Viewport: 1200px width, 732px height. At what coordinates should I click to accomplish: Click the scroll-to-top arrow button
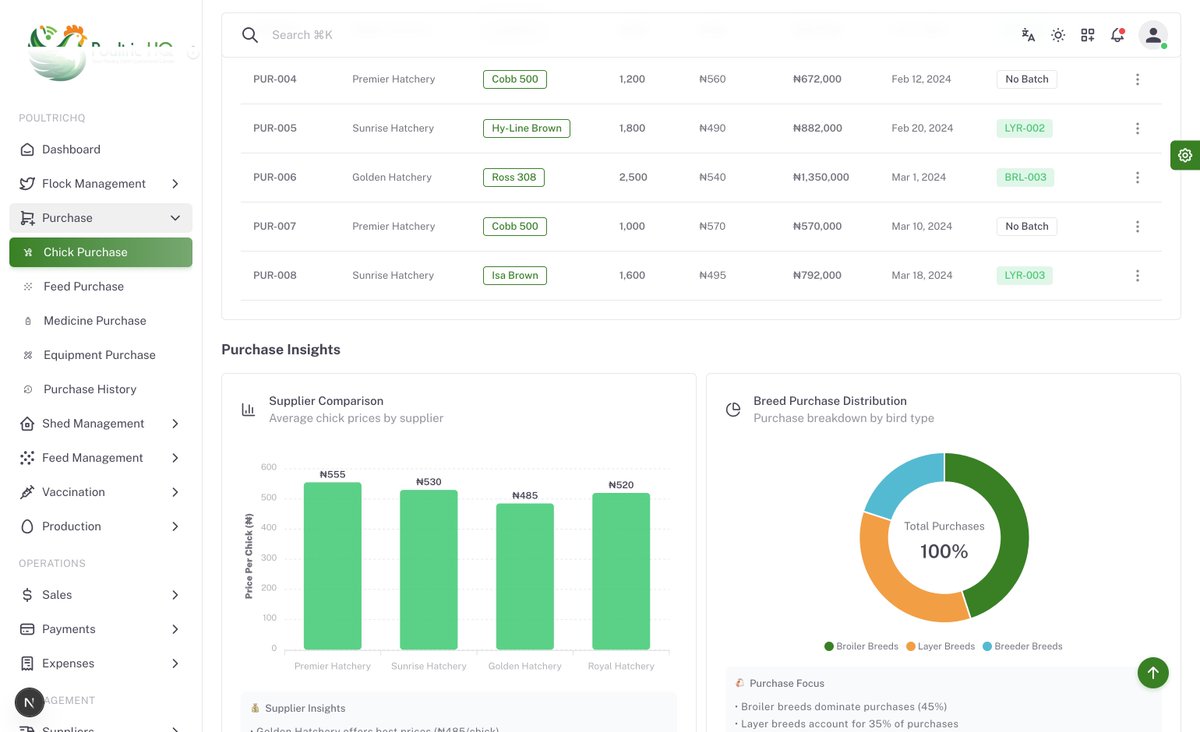pos(1153,673)
